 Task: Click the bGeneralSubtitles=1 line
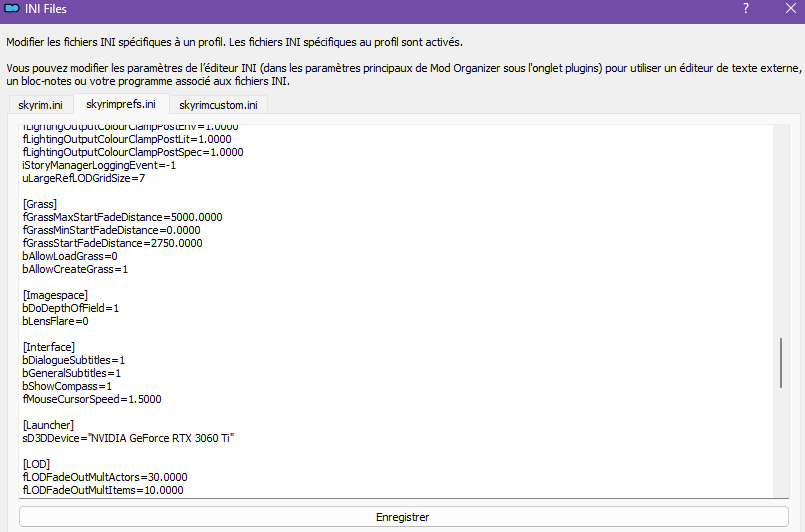tap(72, 373)
